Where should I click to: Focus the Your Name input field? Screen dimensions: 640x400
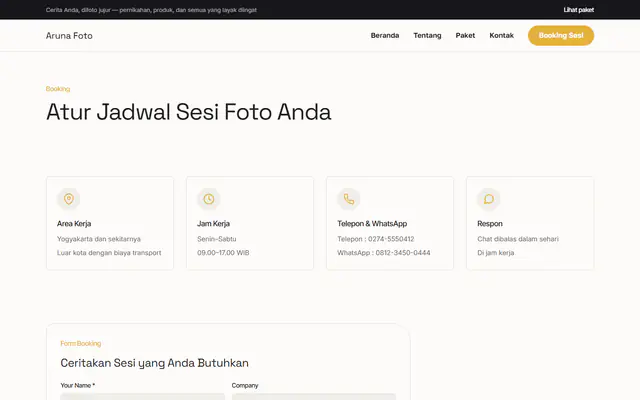[x=142, y=396]
